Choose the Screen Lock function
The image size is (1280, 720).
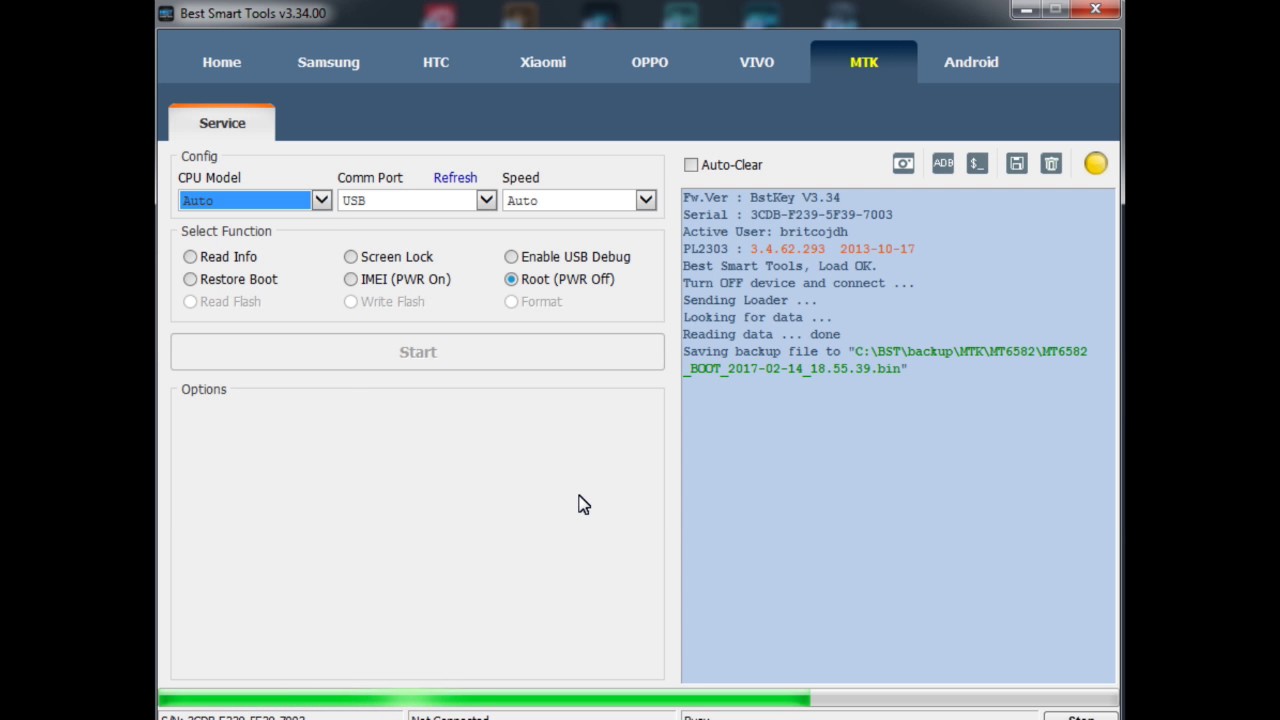351,257
